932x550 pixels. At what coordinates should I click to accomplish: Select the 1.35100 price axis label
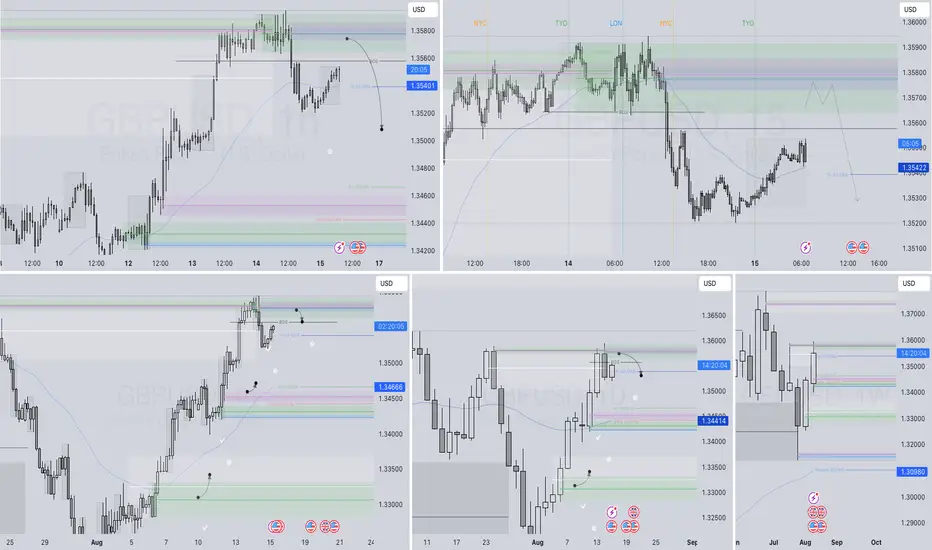point(914,249)
